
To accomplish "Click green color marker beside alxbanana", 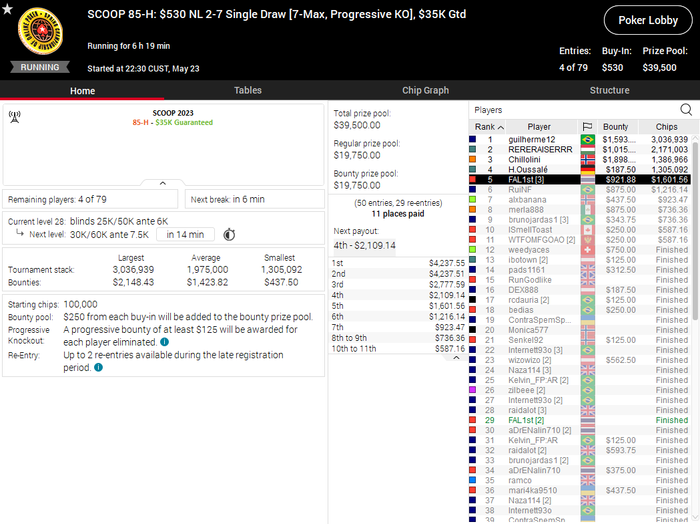I will [x=472, y=200].
